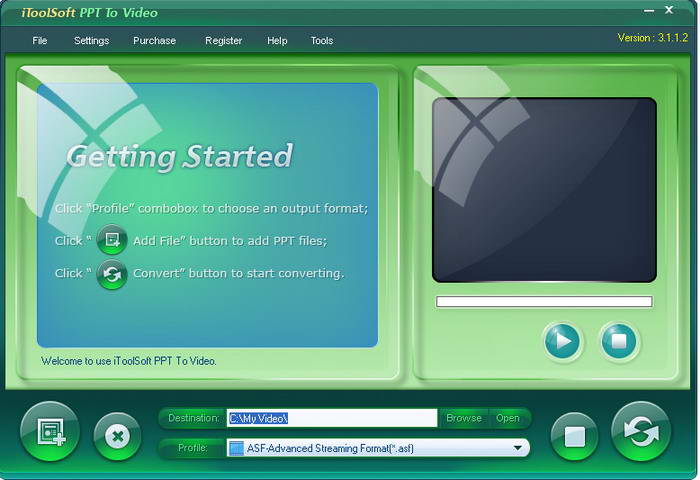
Task: Select the ASF-Advanced Streaming Format profile box
Action: 378,448
